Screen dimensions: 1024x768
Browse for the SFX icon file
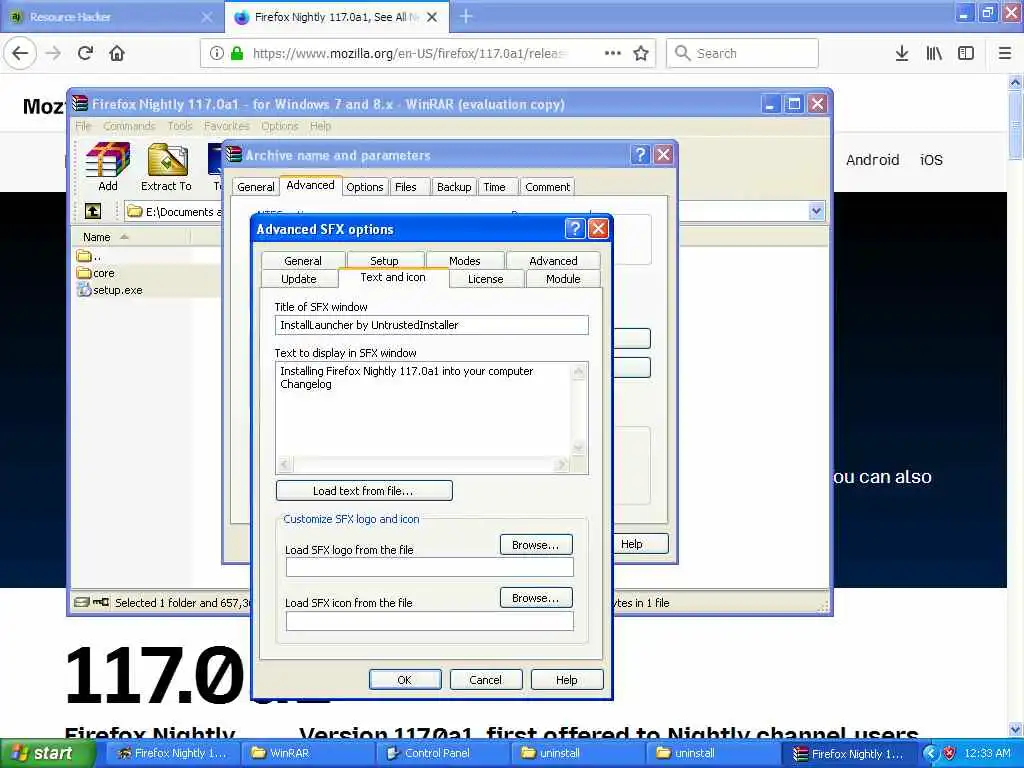coord(536,598)
